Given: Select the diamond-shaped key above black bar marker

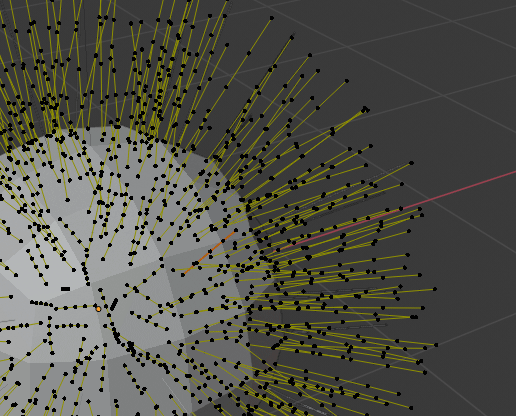Looking at the screenshot, I should (63, 170).
